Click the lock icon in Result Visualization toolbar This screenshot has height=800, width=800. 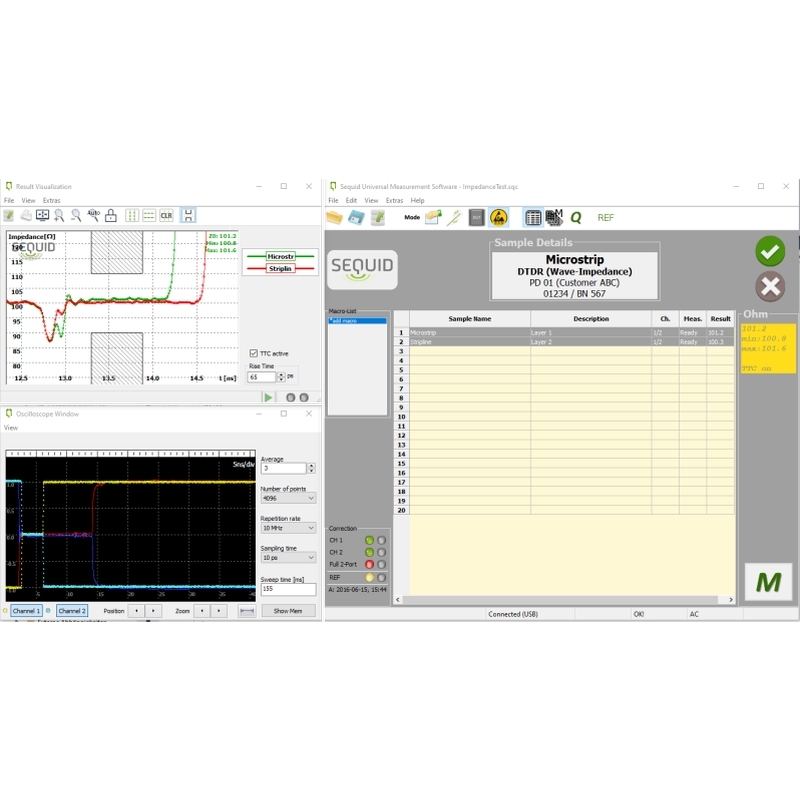click(x=111, y=216)
